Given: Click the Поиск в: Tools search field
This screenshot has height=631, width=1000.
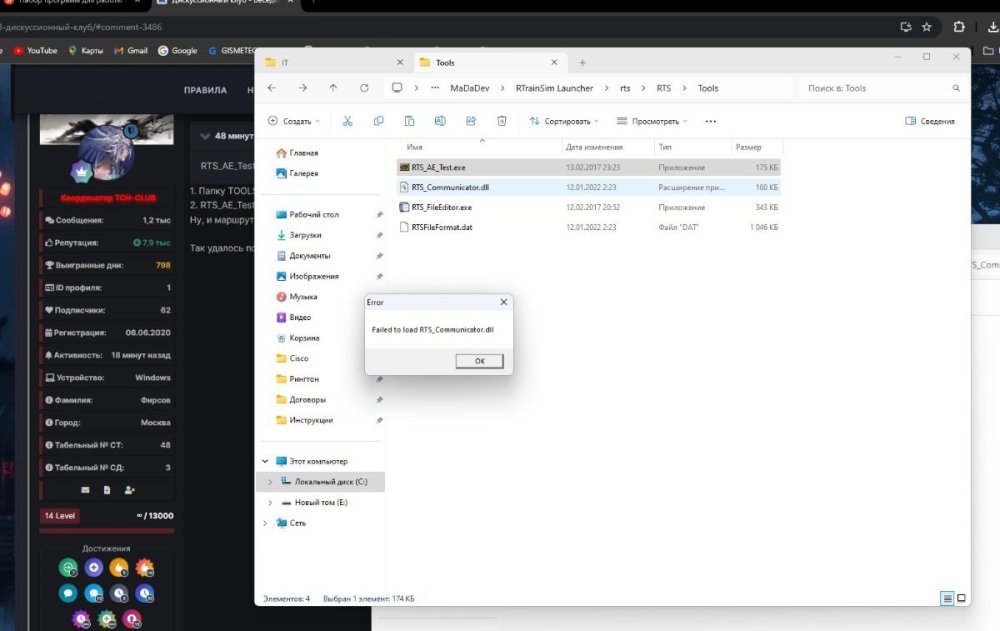Looking at the screenshot, I should (877, 88).
